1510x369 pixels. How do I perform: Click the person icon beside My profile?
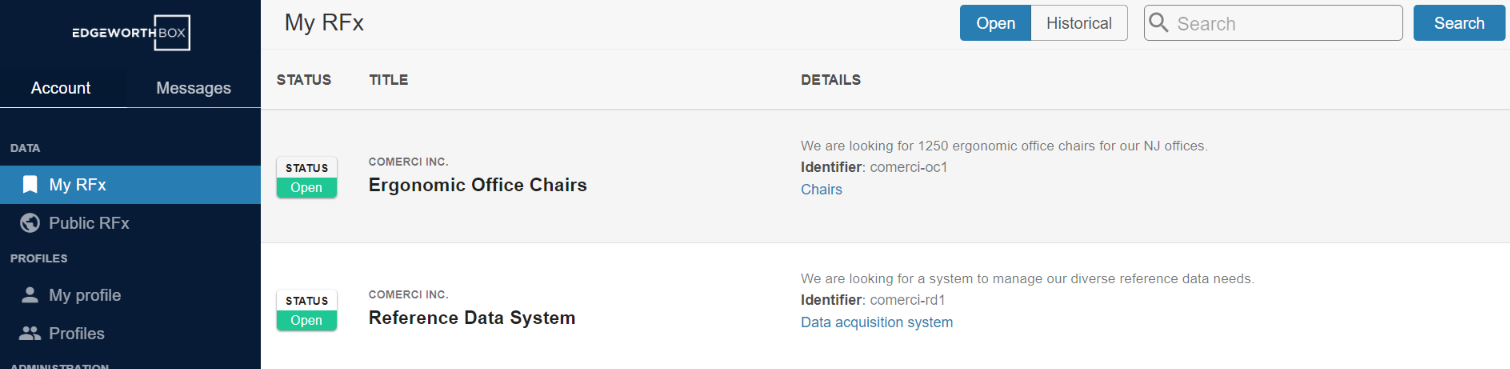point(30,295)
